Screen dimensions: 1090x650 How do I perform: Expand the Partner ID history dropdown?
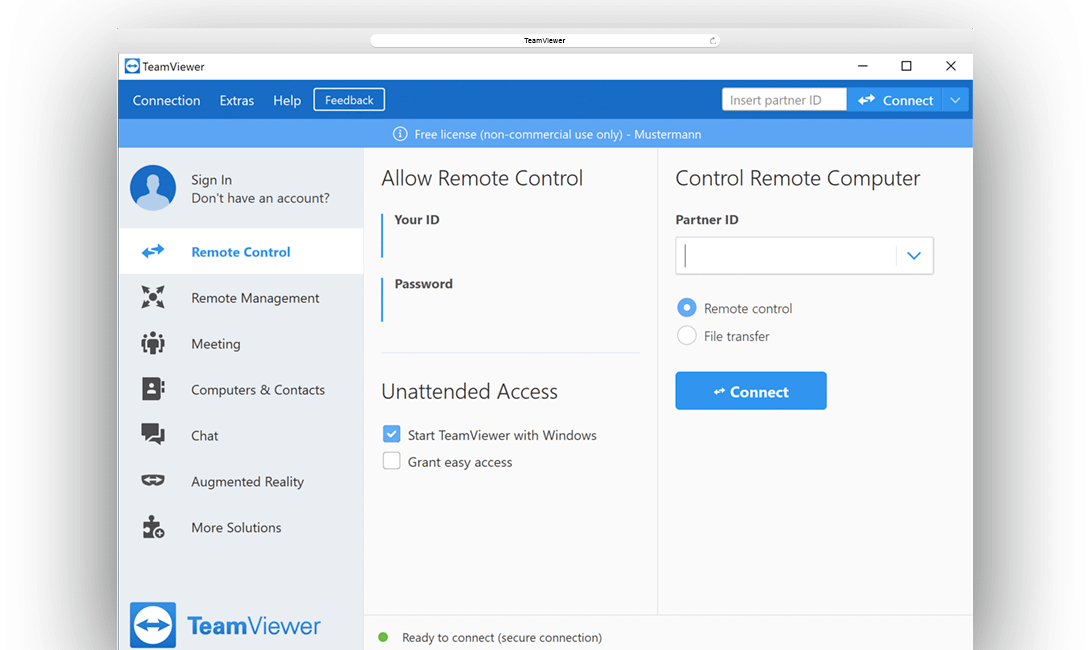point(914,256)
